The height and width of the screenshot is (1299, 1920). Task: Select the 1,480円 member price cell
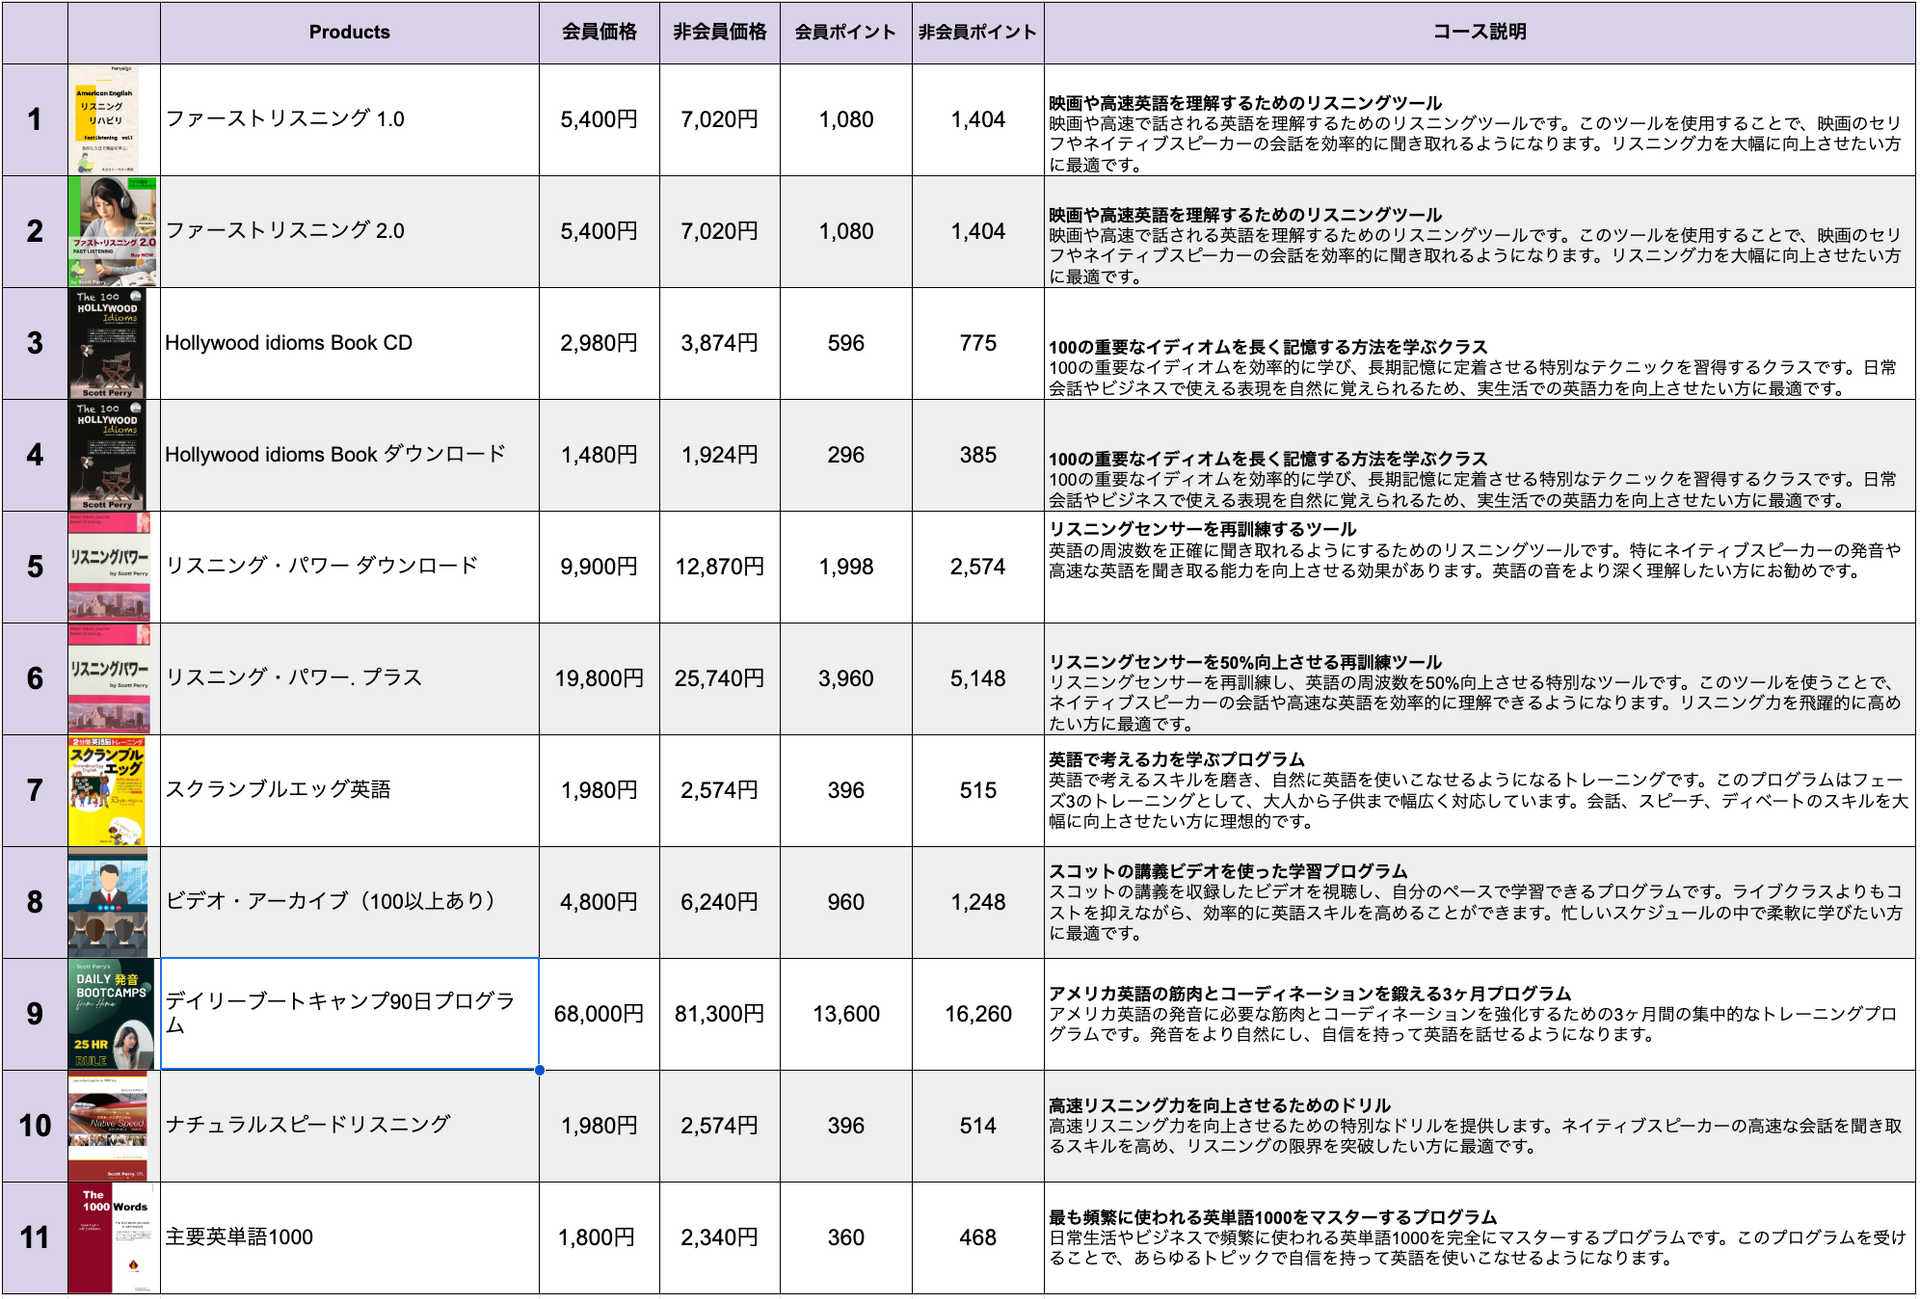(x=600, y=456)
